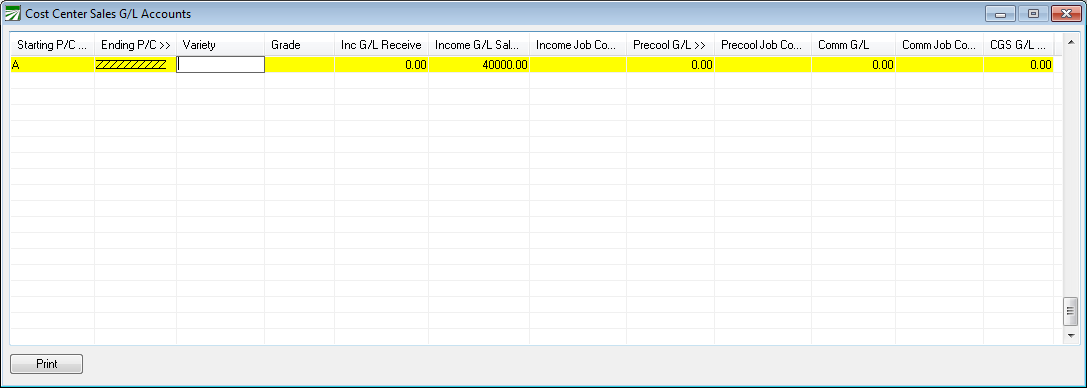Click the application icon in title bar

click(x=12, y=13)
